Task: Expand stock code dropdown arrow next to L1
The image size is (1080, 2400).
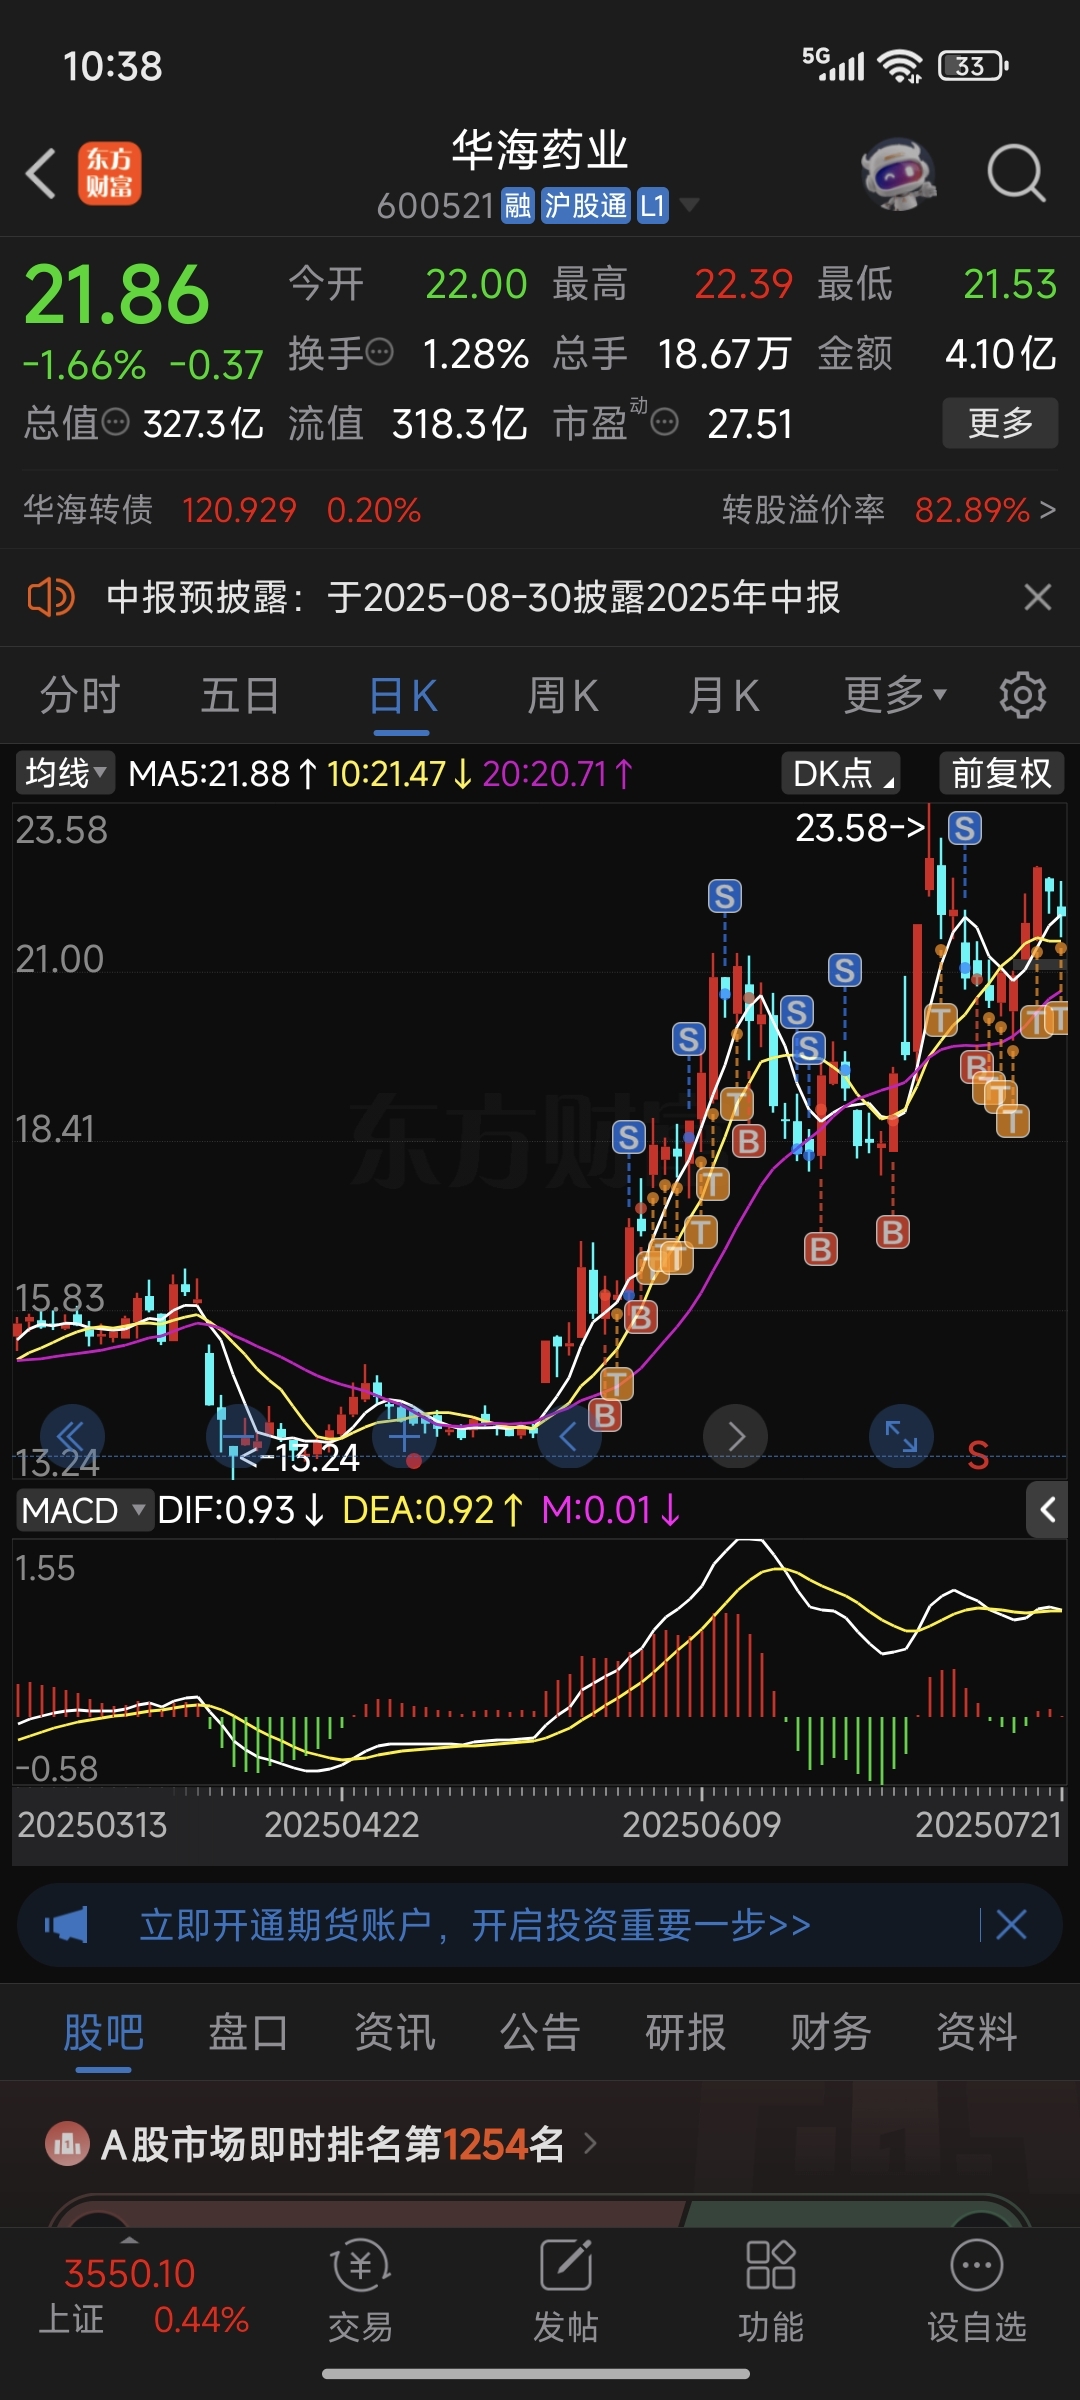Action: pos(689,206)
